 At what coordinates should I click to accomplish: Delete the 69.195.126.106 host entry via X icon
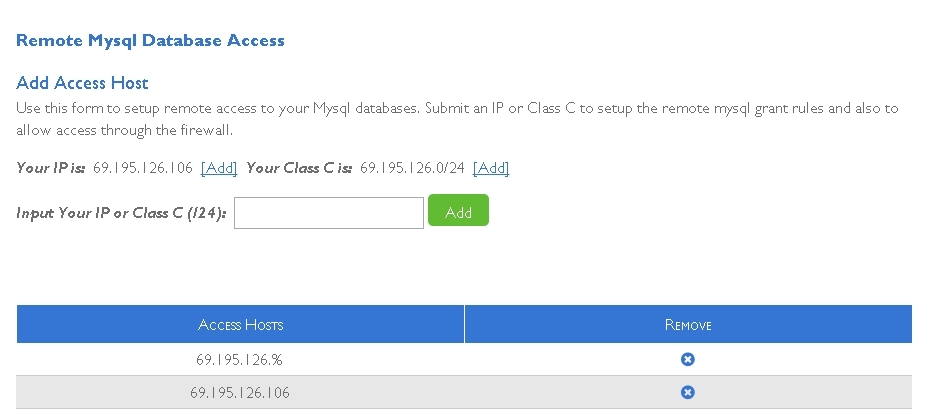click(687, 392)
